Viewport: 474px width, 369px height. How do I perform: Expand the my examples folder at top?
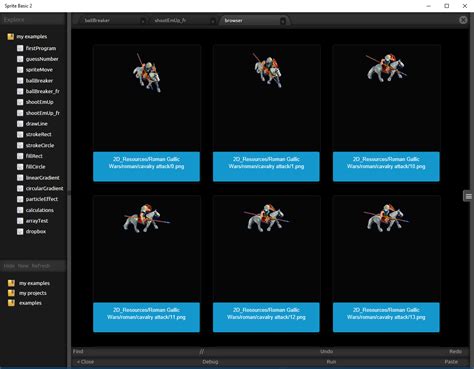pos(11,36)
